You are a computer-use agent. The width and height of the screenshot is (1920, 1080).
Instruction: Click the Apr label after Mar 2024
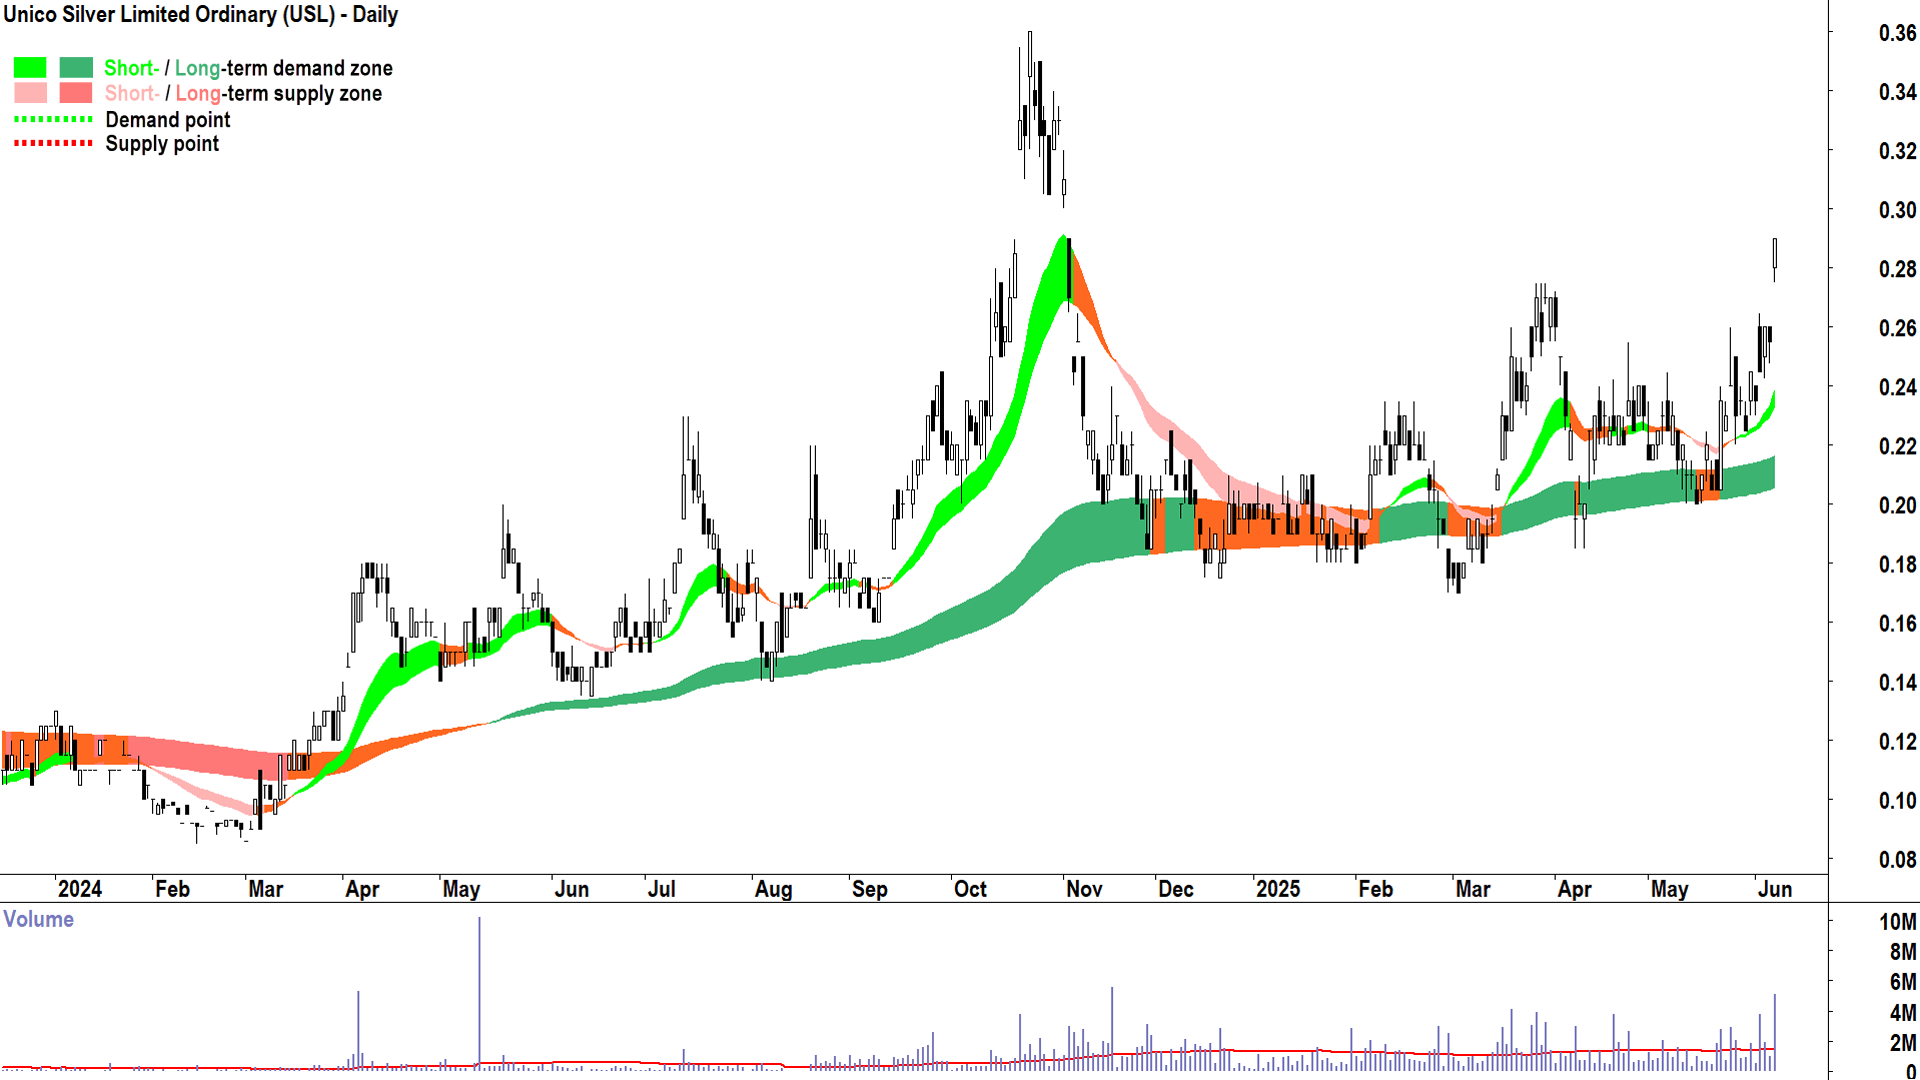[362, 889]
